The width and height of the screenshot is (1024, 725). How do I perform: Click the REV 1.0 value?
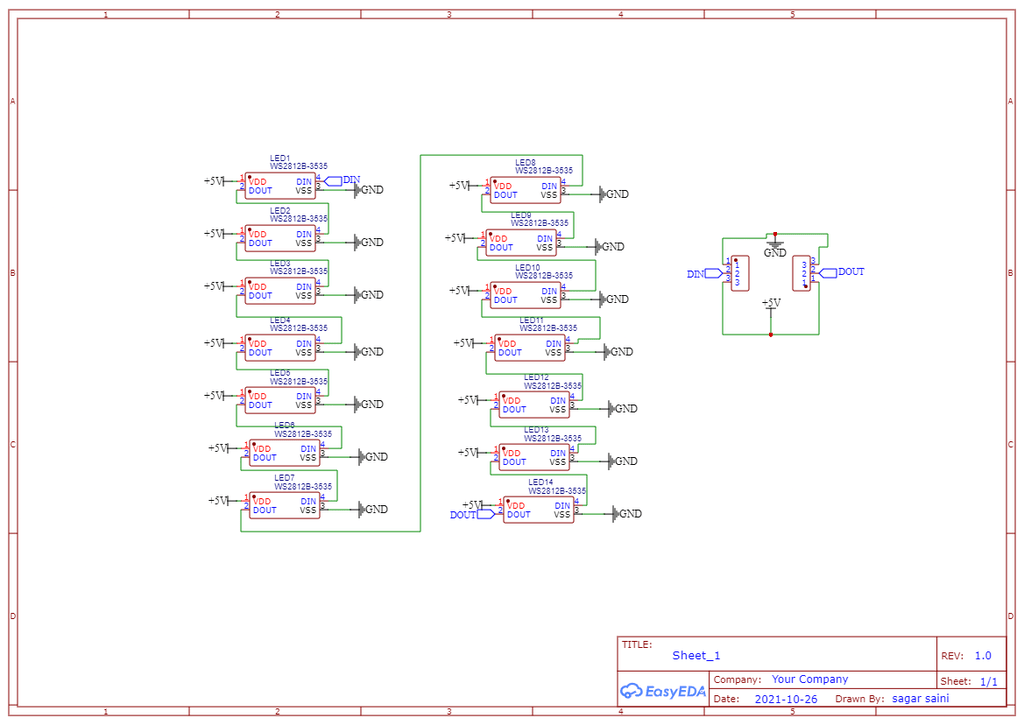click(983, 656)
